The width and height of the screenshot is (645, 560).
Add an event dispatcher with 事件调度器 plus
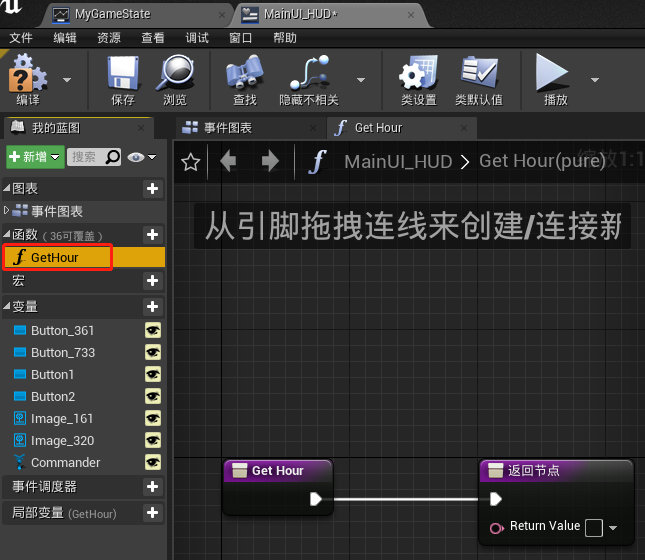[x=152, y=487]
